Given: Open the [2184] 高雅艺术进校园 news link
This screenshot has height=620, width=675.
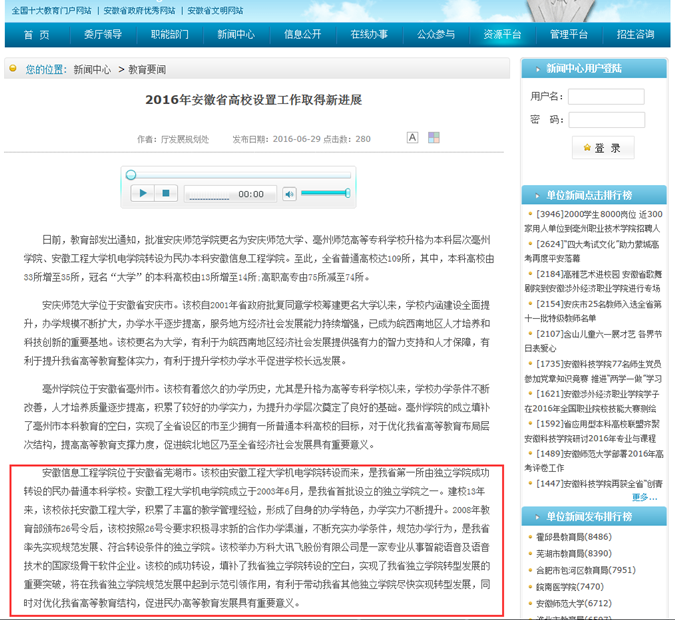Looking at the screenshot, I should click(594, 281).
